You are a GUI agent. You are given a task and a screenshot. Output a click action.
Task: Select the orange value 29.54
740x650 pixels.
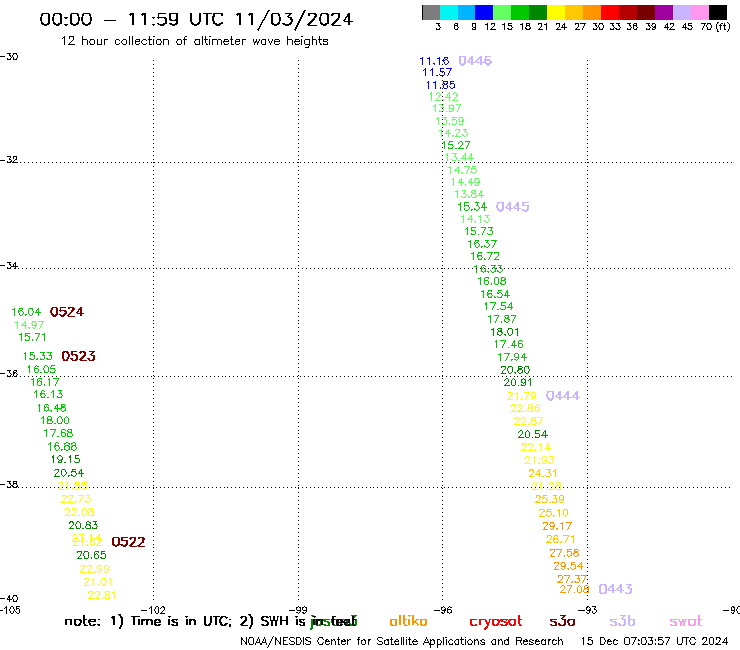pos(568,566)
